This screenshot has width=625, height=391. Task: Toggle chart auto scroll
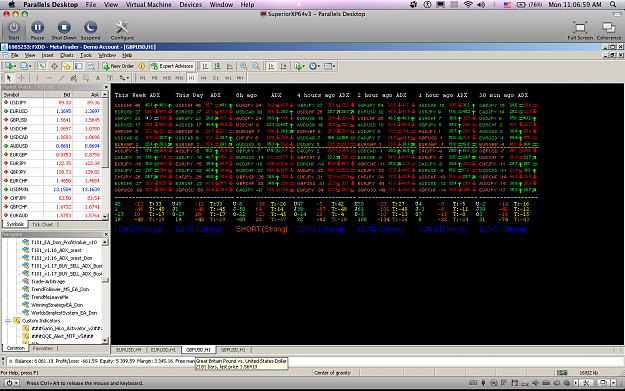pos(271,66)
